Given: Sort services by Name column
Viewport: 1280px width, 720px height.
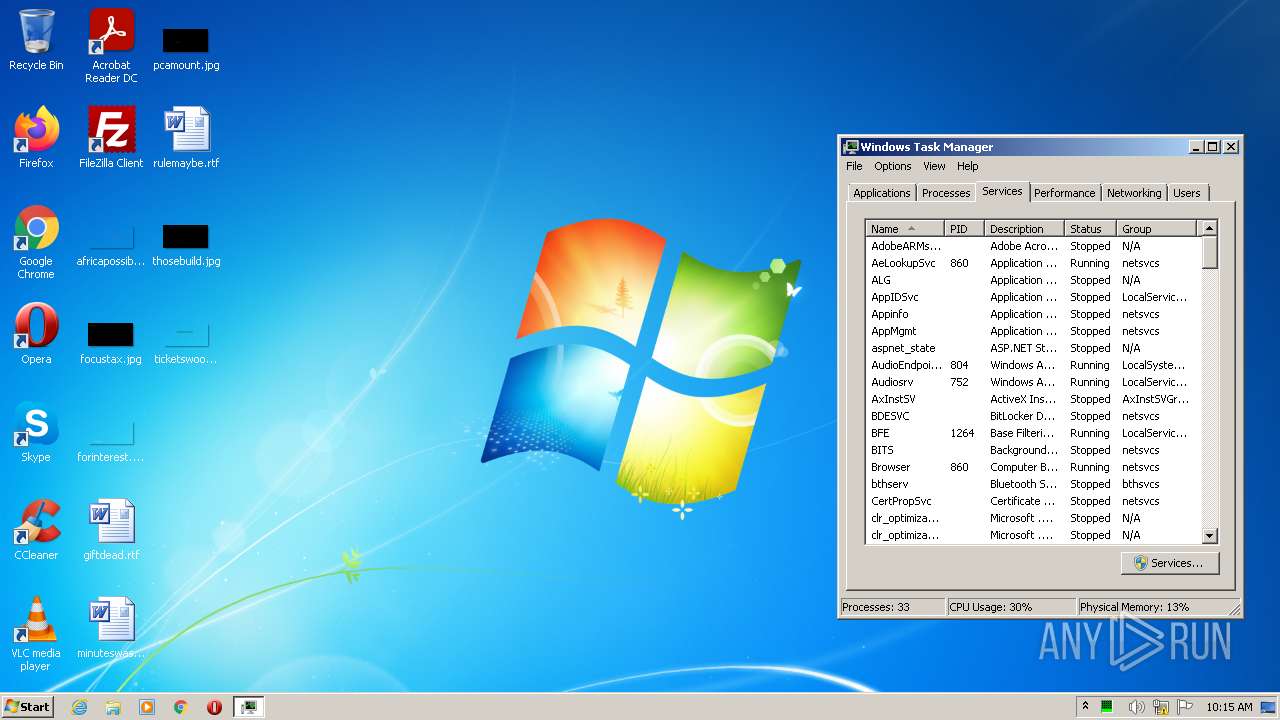Looking at the screenshot, I should 905,229.
